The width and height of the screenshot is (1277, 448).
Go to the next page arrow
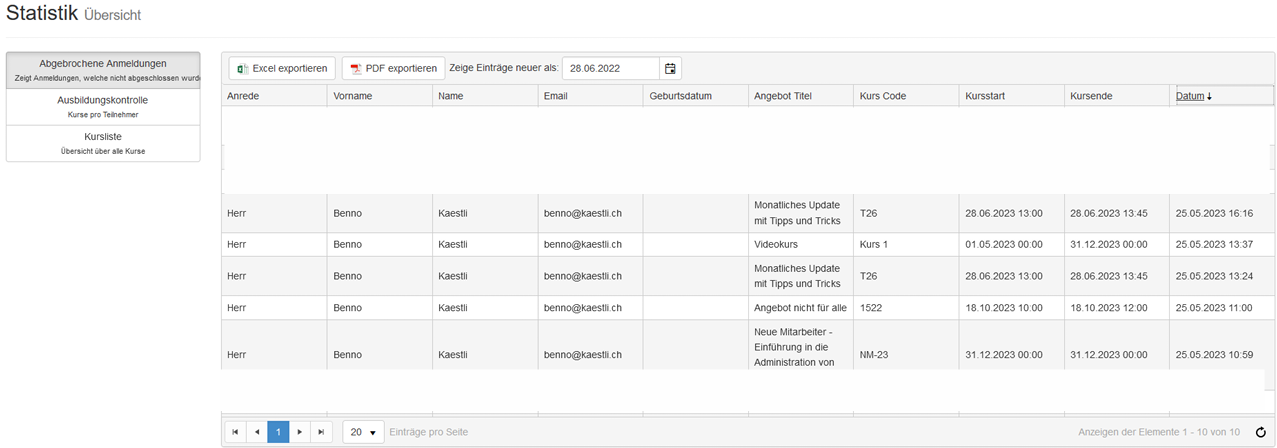(x=299, y=432)
